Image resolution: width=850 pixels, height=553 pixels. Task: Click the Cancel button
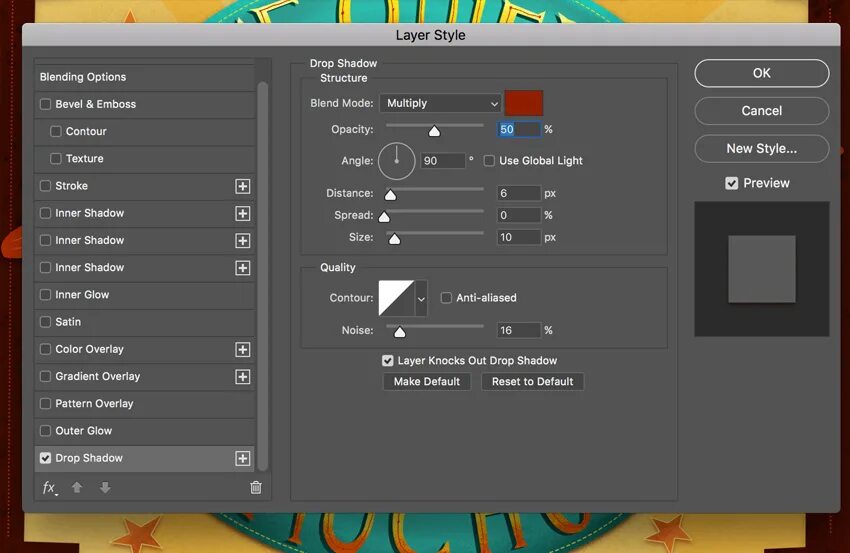point(762,111)
